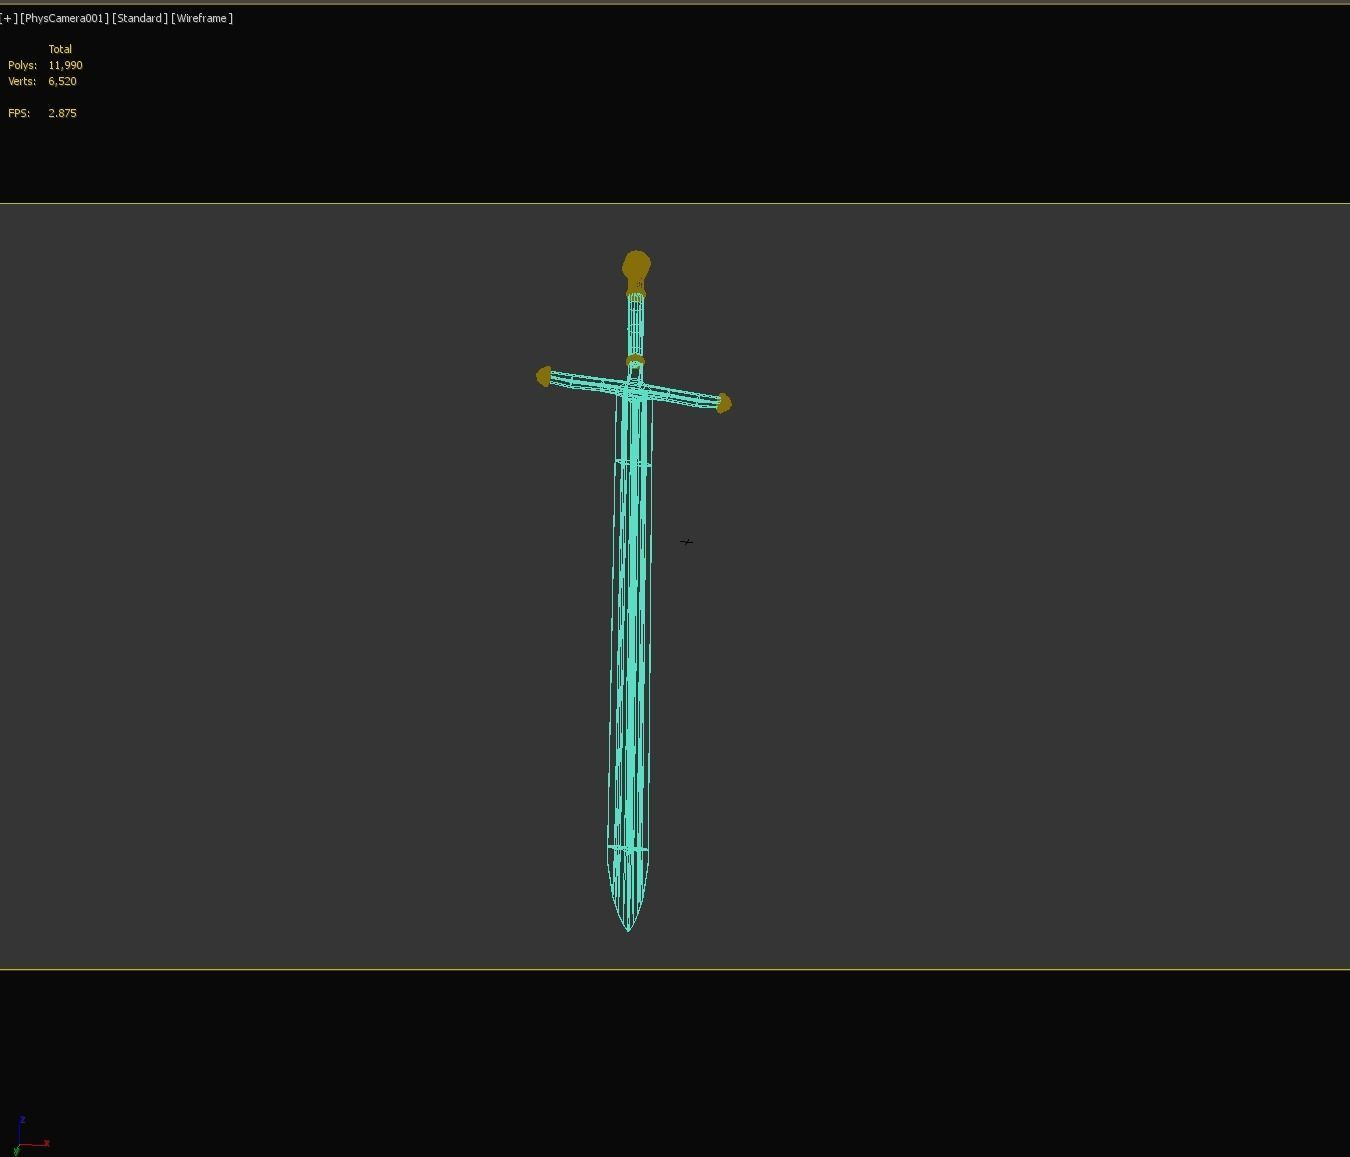This screenshot has height=1157, width=1350.
Task: Click the FPS value 2.875
Action: 62,113
